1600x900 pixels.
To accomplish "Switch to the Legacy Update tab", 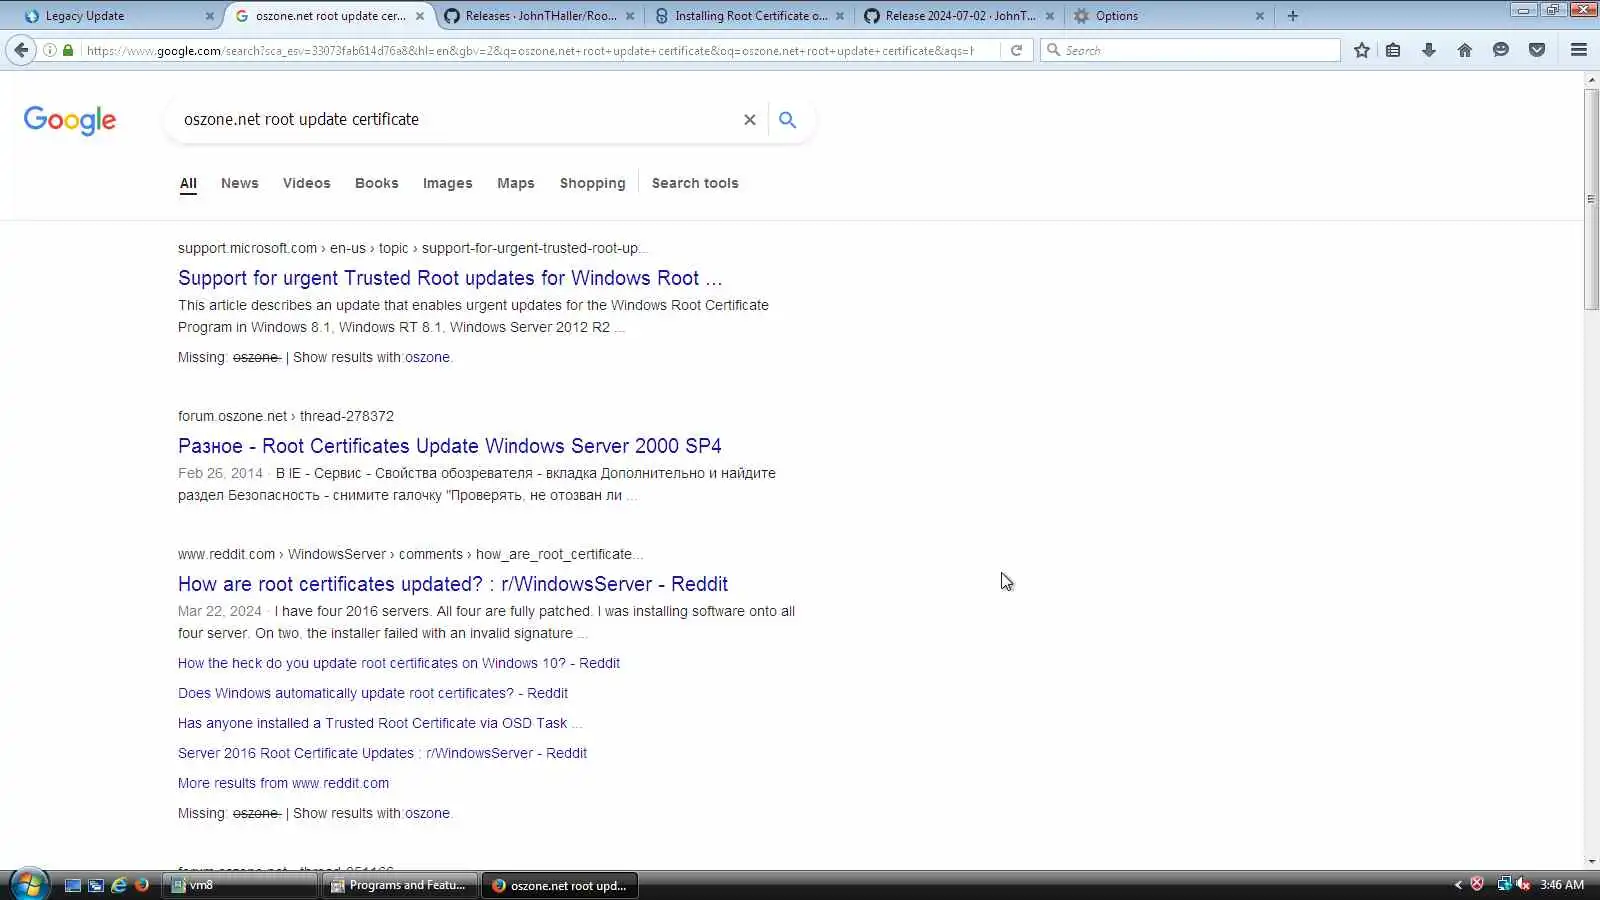I will [112, 16].
